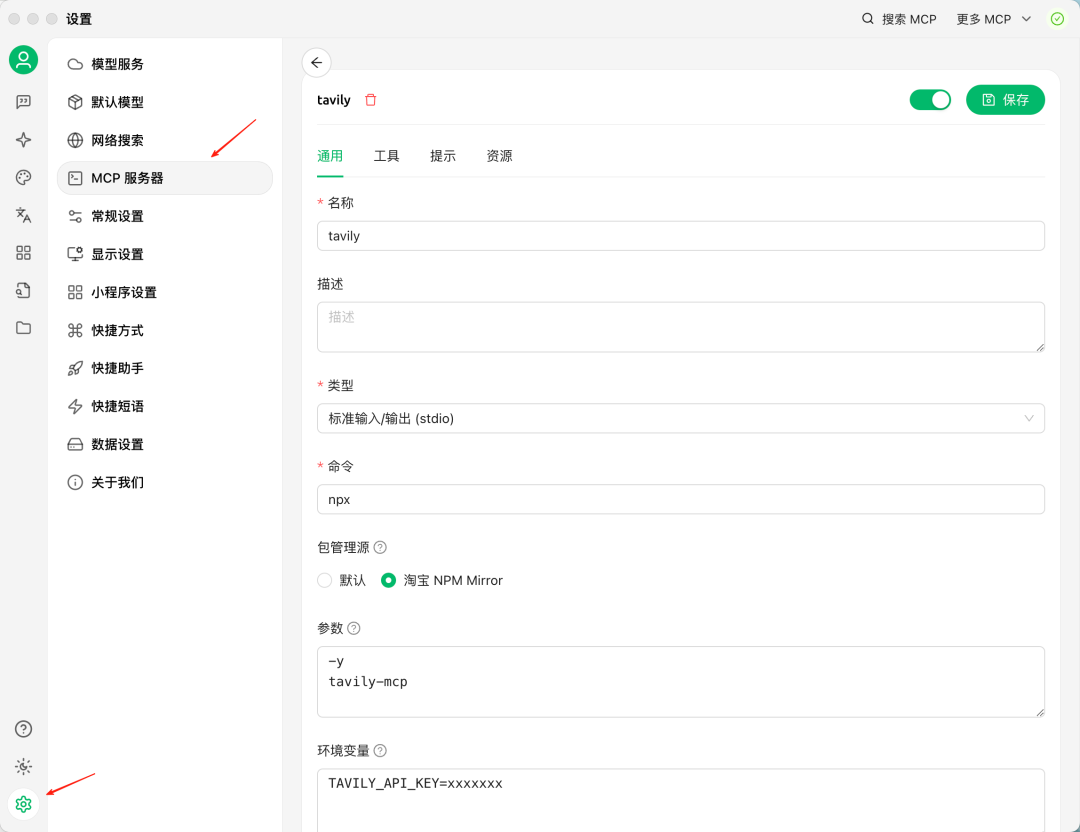
Task: Open the help question mark icon
Action: tap(24, 729)
